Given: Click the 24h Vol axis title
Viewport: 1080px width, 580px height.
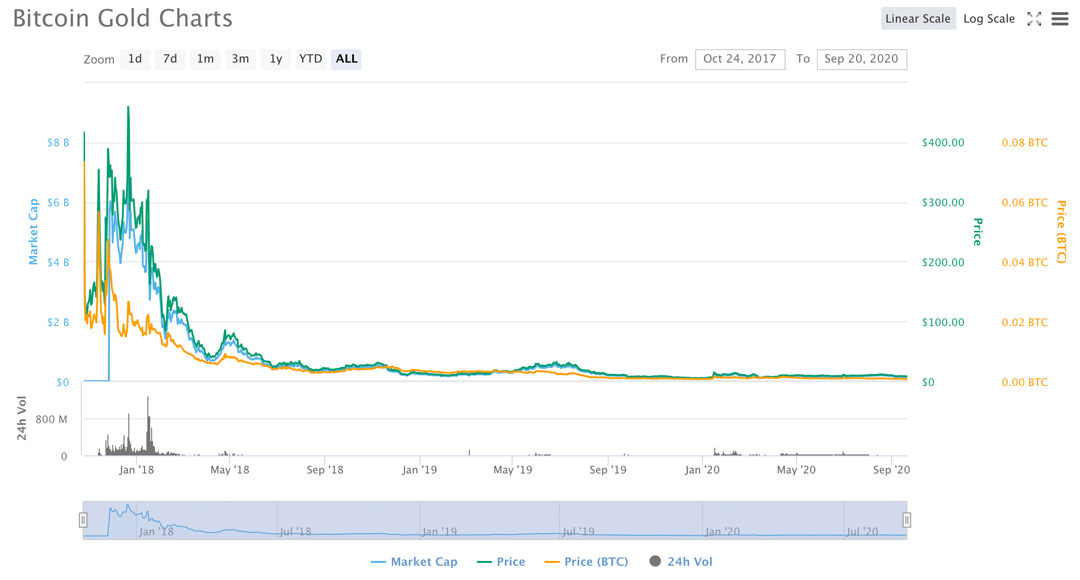Looking at the screenshot, I should click(21, 418).
